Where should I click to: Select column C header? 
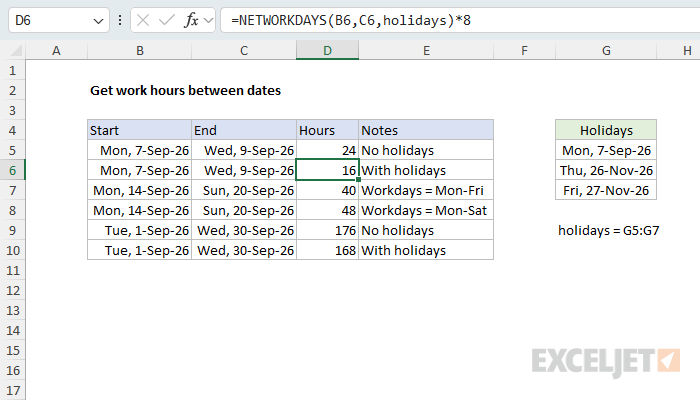coord(244,50)
